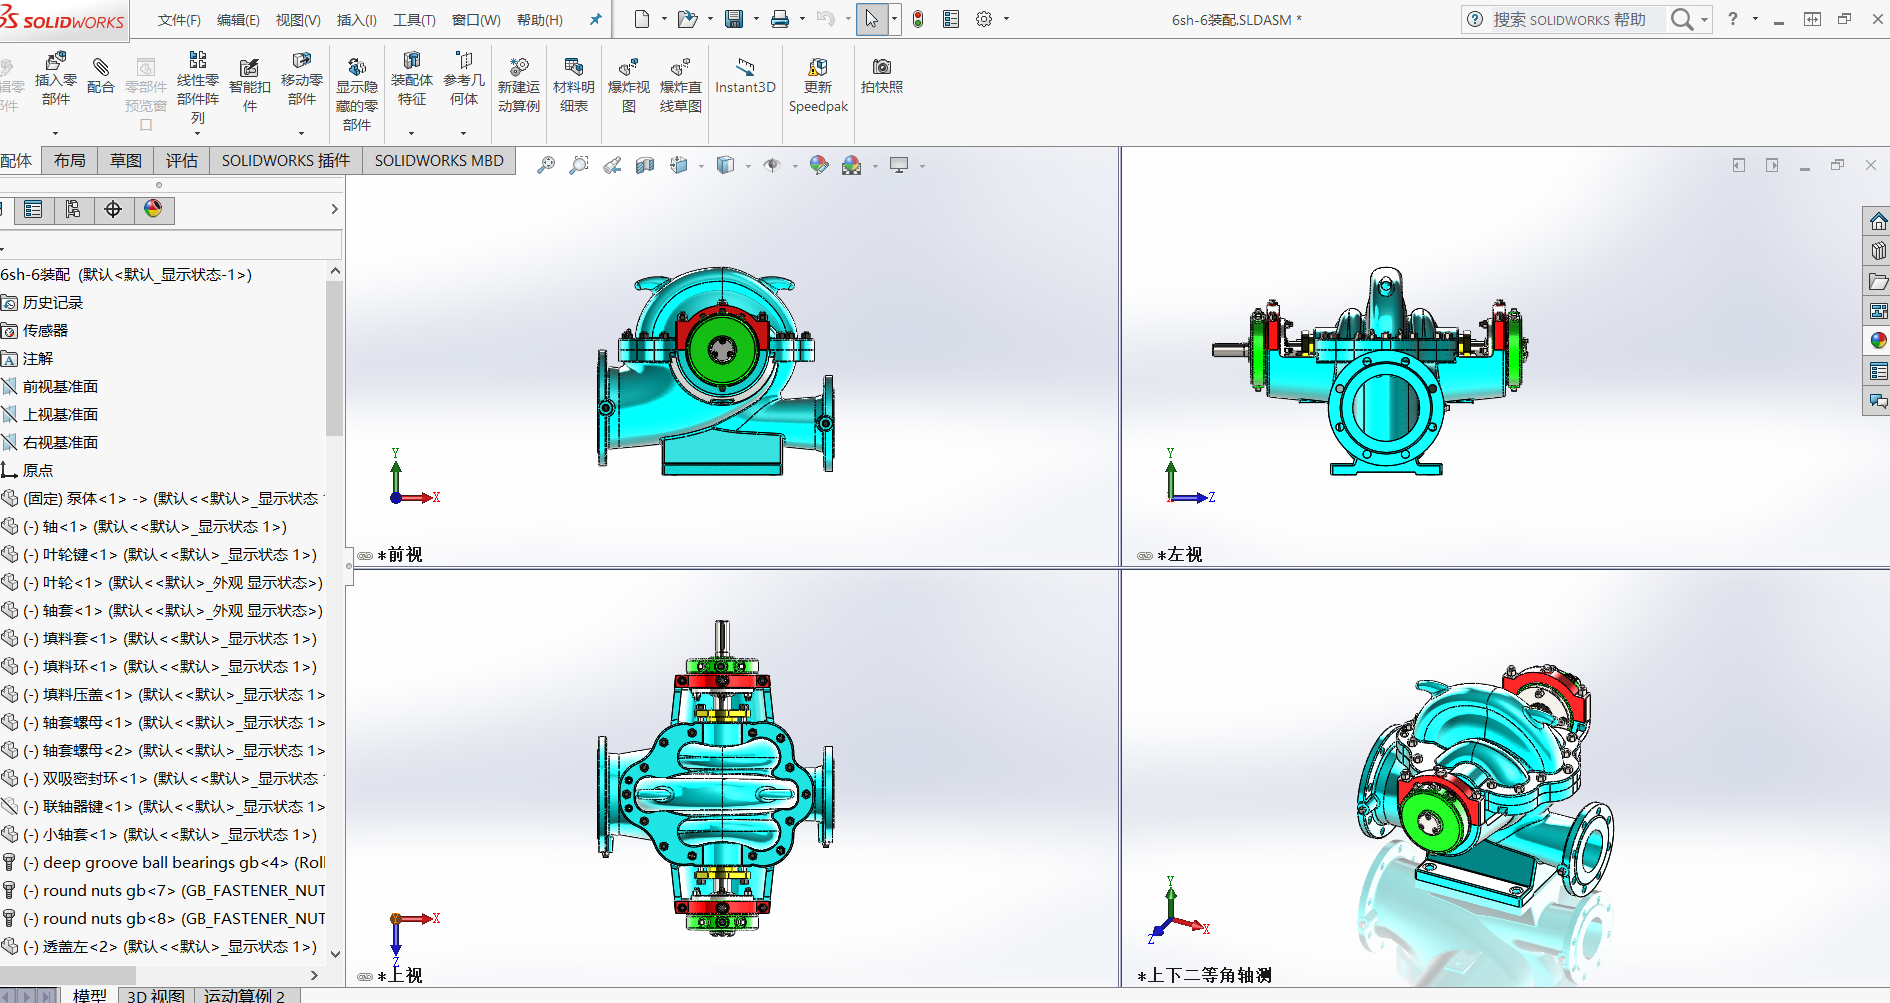Click 插入零部件 (Insert Components) tool
The image size is (1890, 1003).
56,79
